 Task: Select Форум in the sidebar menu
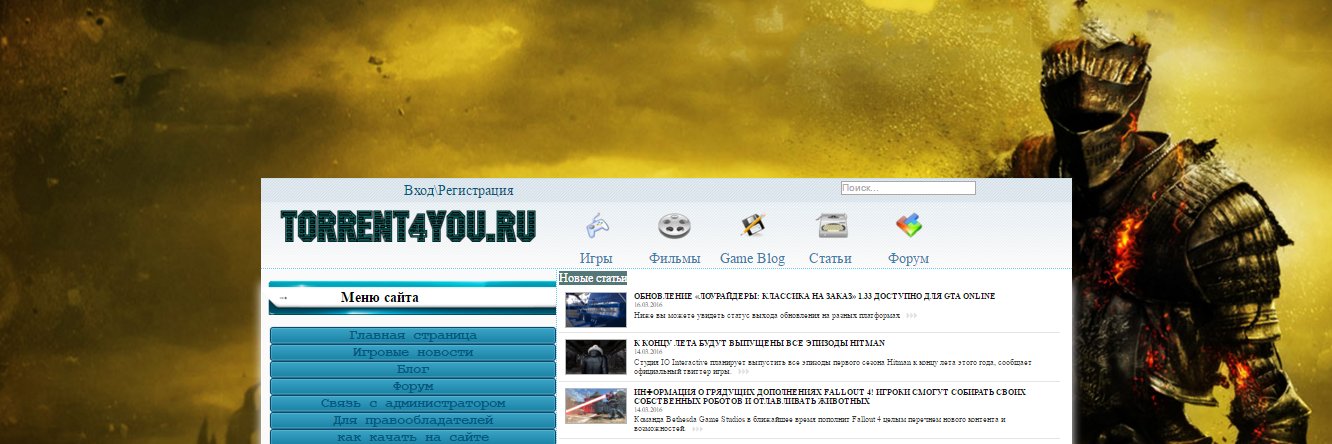coord(413,386)
